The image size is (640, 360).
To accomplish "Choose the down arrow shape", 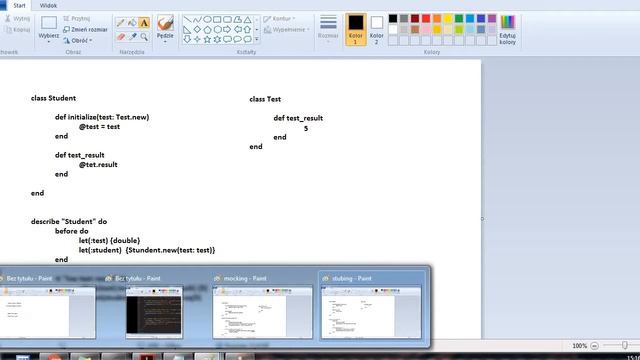I will pyautogui.click(x=187, y=39).
